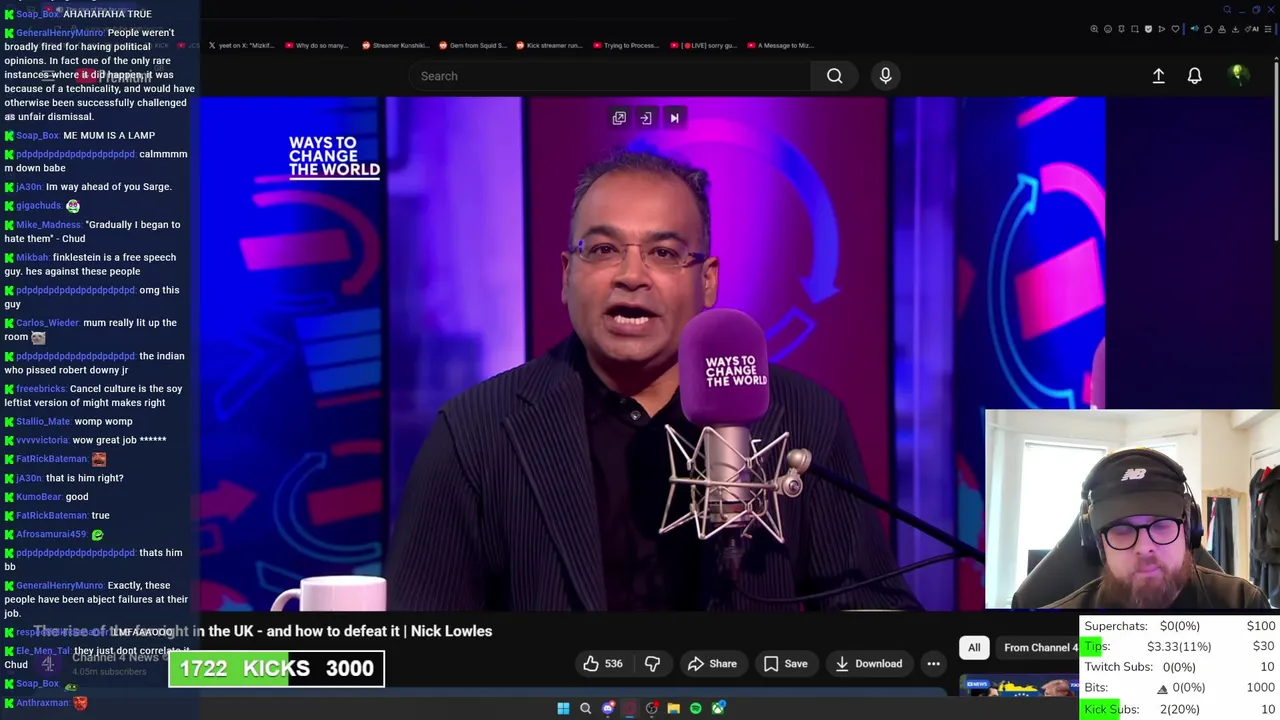Click the 'Kick Subs:' donation goal label
Viewport: 1280px width, 720px height.
coord(1111,709)
